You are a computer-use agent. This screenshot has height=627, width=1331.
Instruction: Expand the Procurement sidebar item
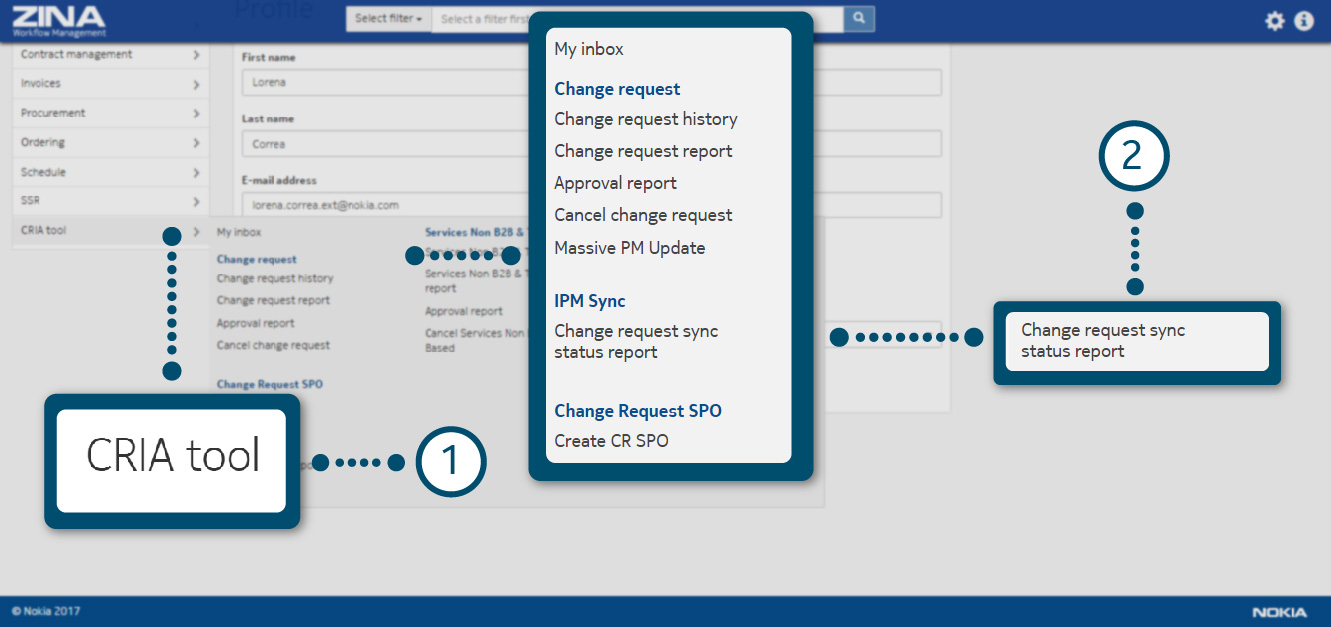(x=110, y=113)
